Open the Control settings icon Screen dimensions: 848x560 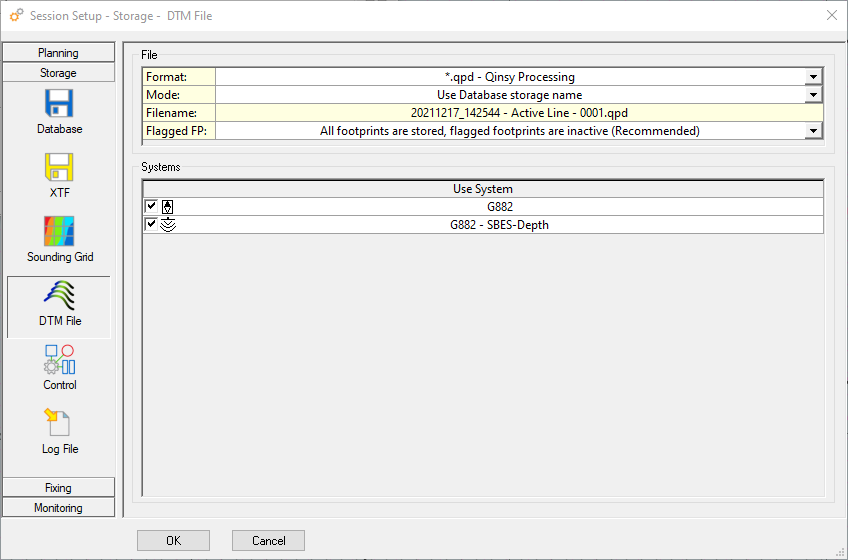(x=59, y=360)
